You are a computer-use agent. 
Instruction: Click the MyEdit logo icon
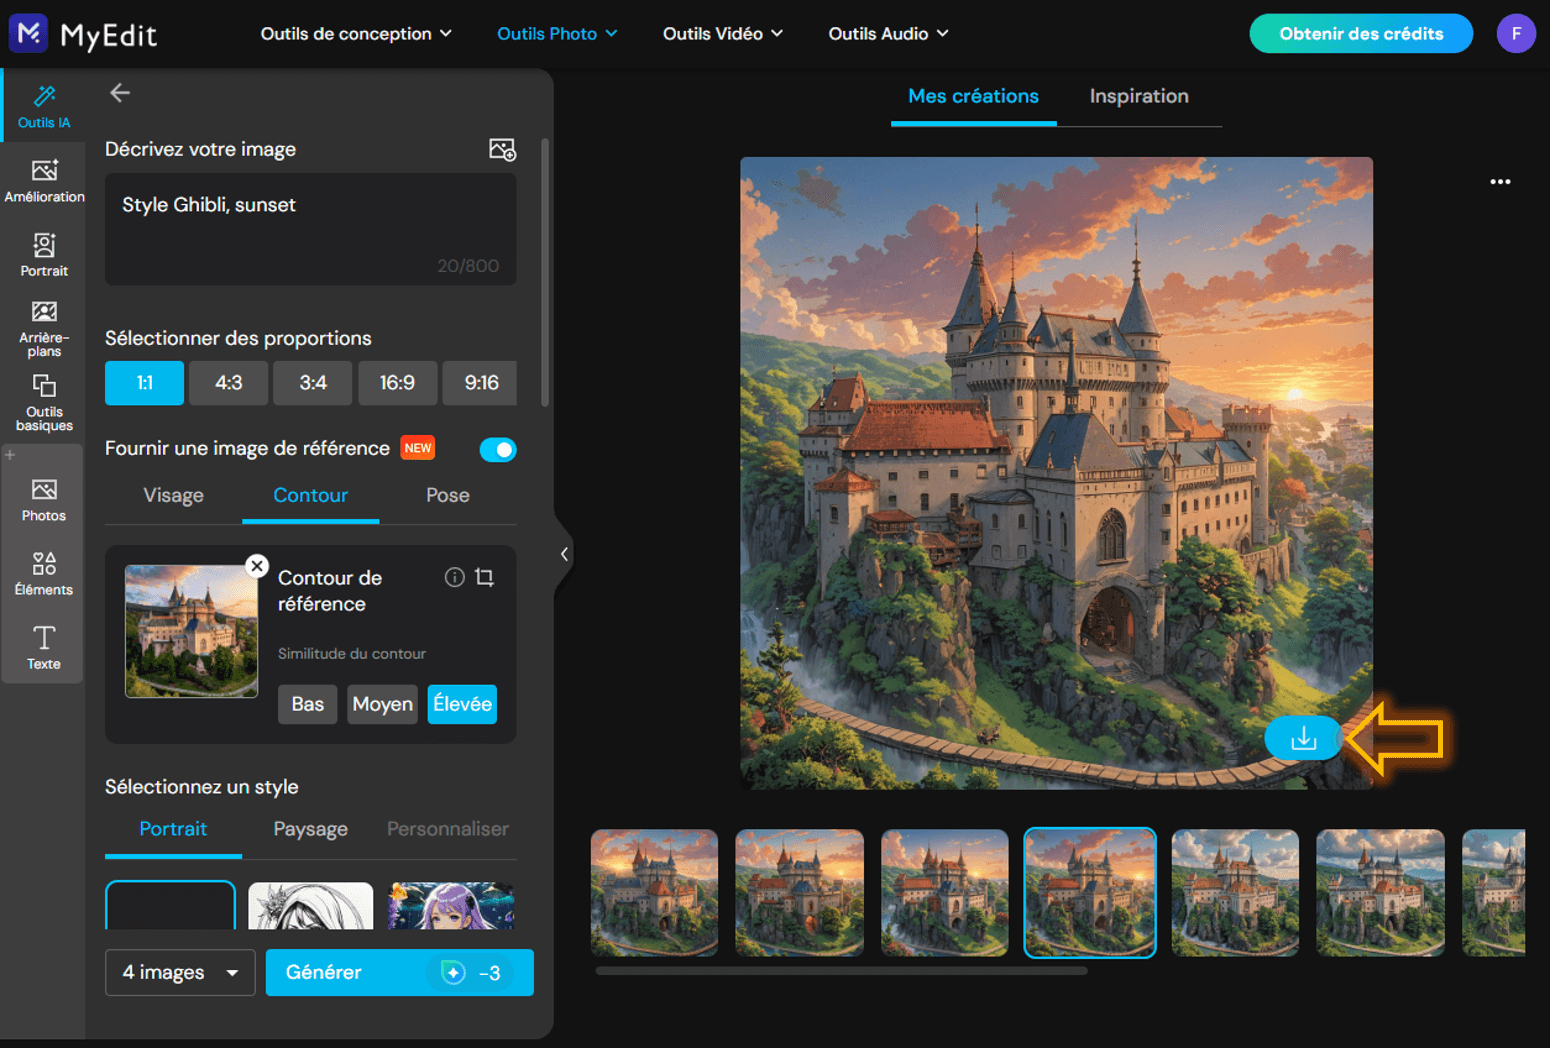tap(29, 33)
